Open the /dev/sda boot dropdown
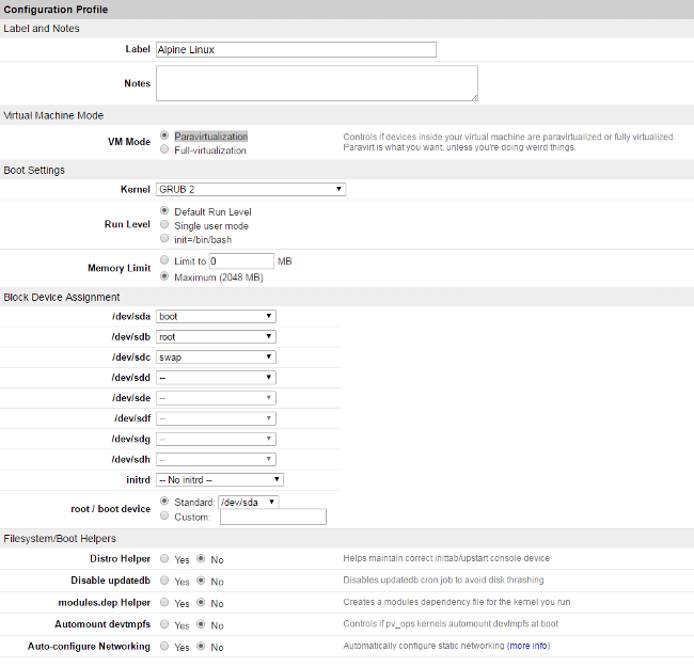694x667 pixels. [x=216, y=316]
